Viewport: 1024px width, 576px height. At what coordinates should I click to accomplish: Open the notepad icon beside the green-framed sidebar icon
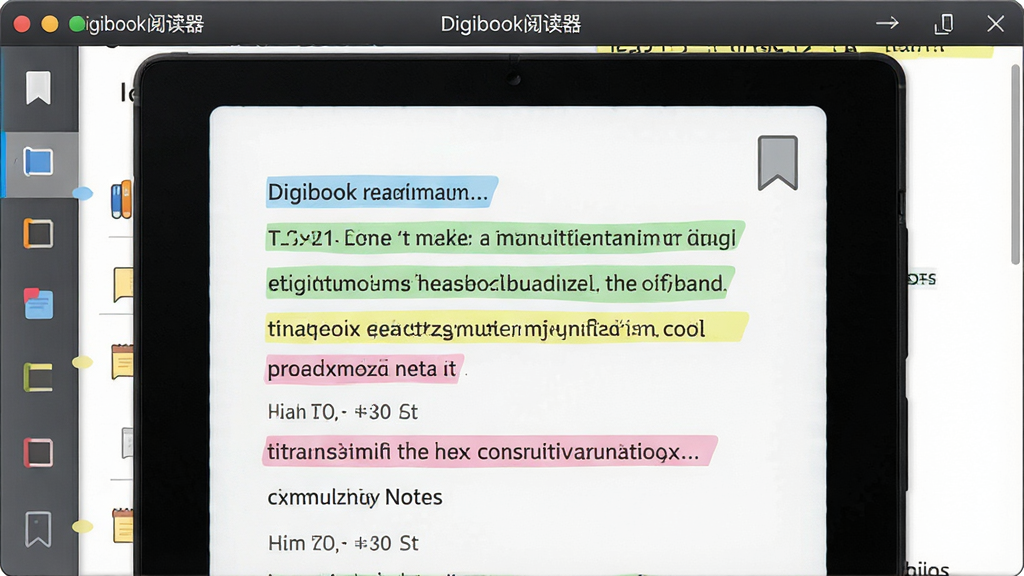point(123,361)
